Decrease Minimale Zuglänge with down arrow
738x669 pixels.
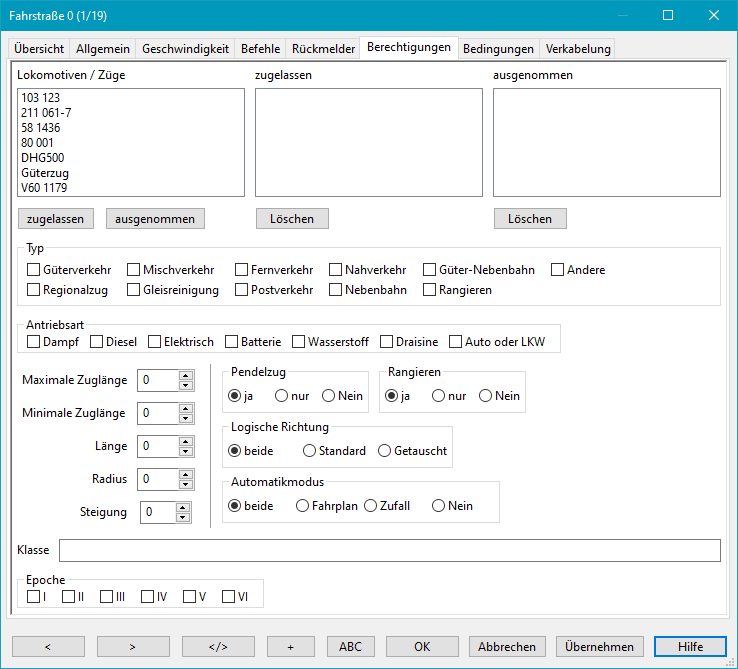pos(185,418)
